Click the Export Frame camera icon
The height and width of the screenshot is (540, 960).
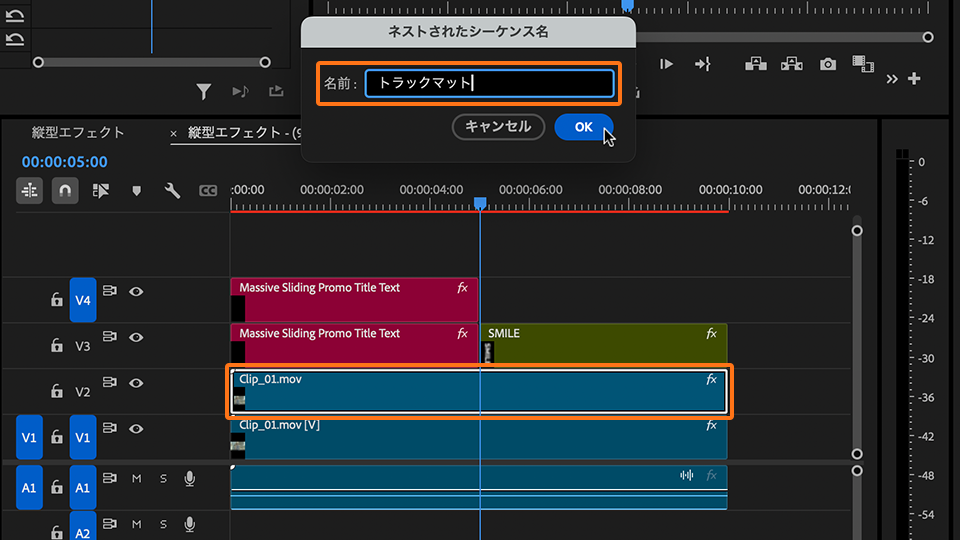[828, 64]
